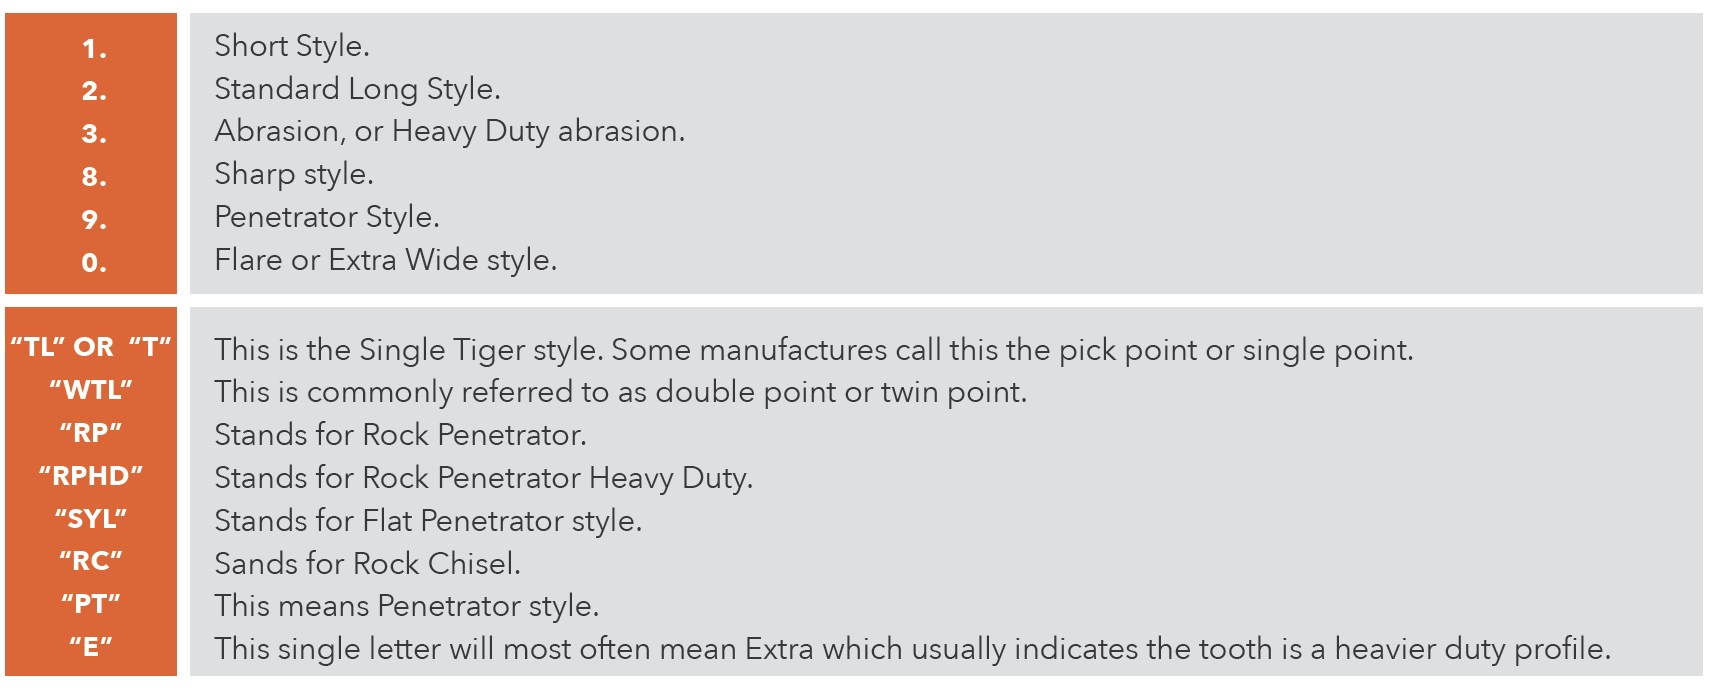The width and height of the screenshot is (1714, 699).
Task: Select "Stands for Flat Penetrator style." text
Action: [428, 521]
